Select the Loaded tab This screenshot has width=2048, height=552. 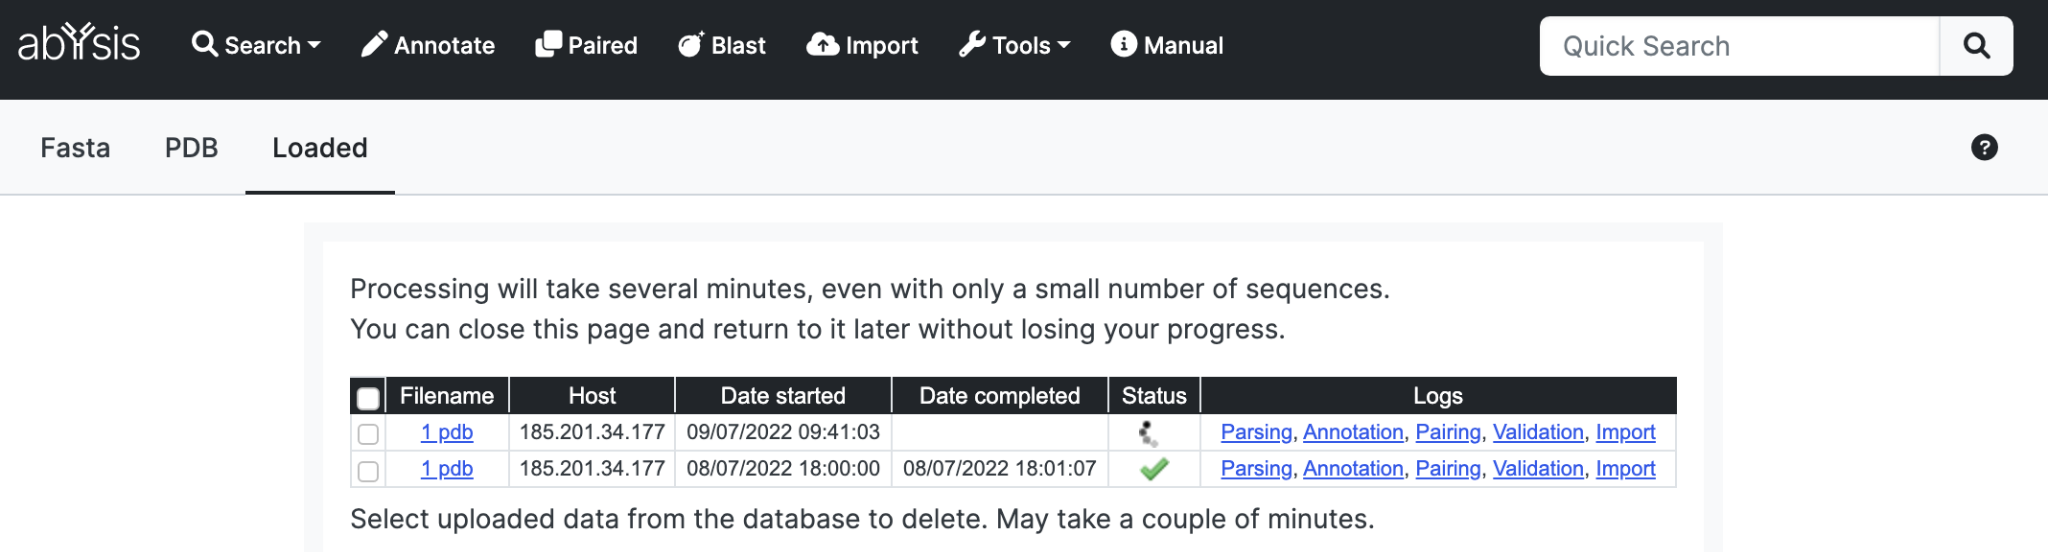point(320,148)
